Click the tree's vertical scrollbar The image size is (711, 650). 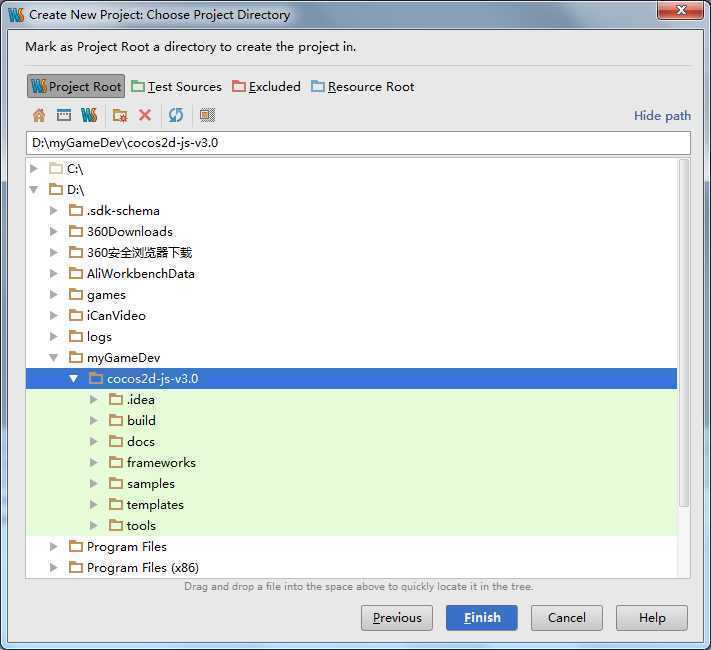684,332
